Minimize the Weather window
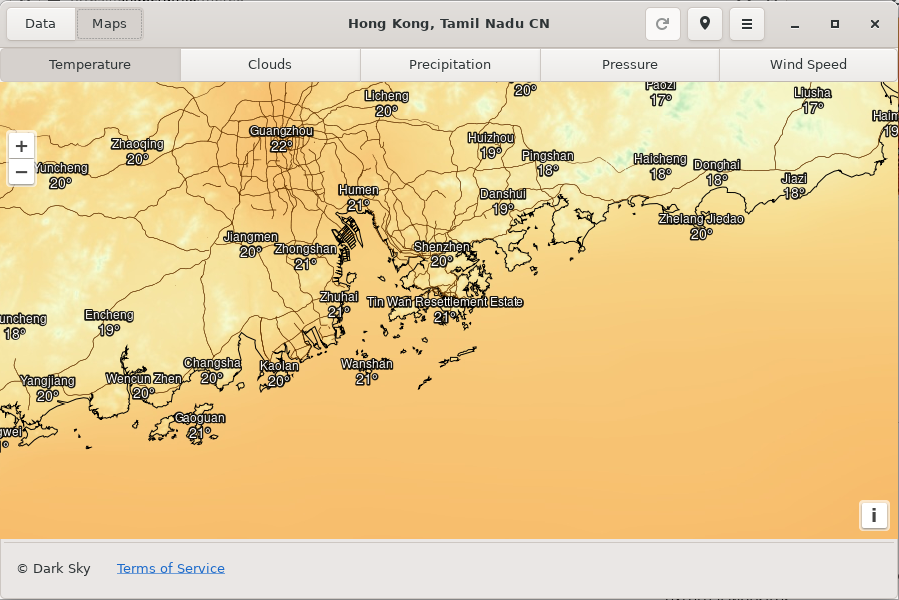 click(795, 23)
